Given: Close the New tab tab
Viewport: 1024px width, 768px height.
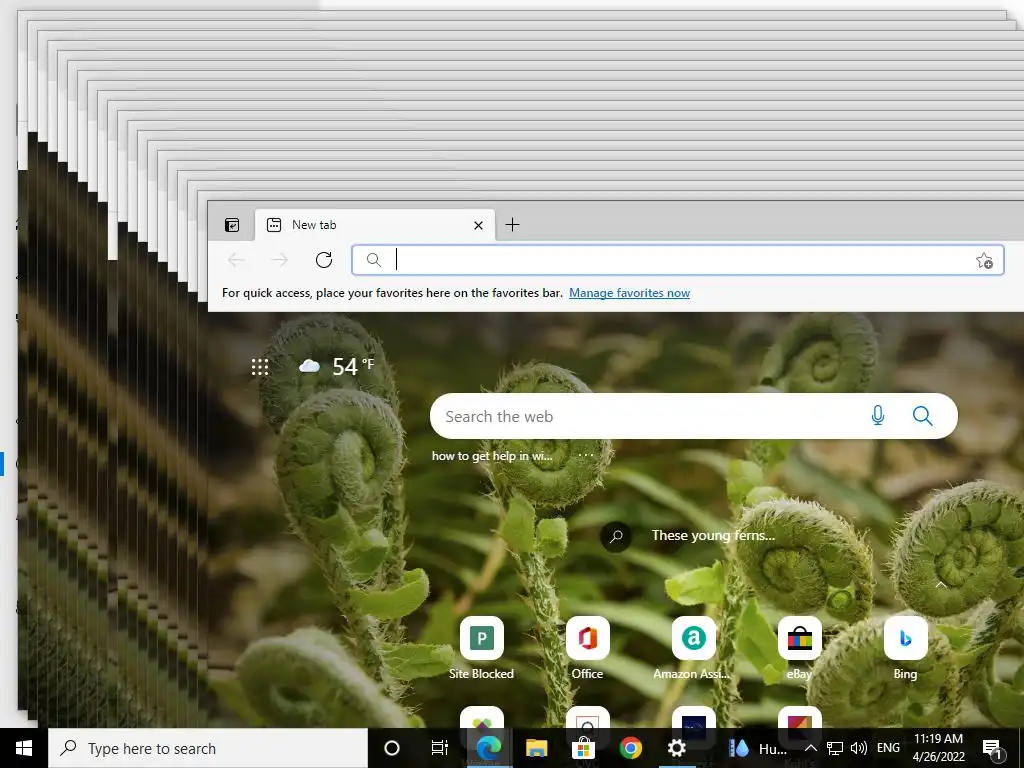Looking at the screenshot, I should 478,225.
